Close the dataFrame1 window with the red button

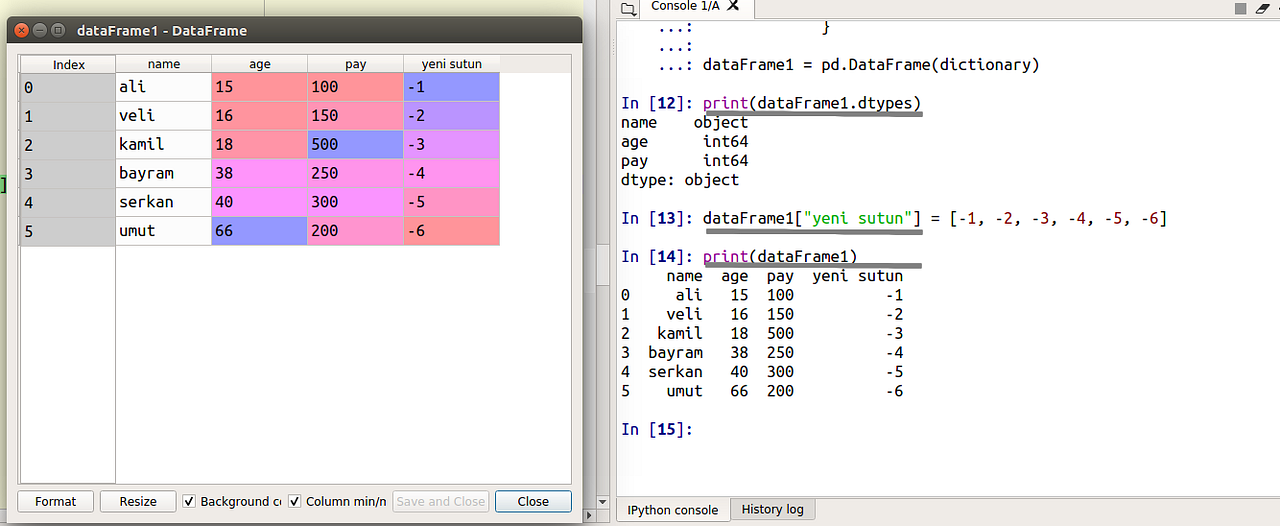[x=22, y=30]
